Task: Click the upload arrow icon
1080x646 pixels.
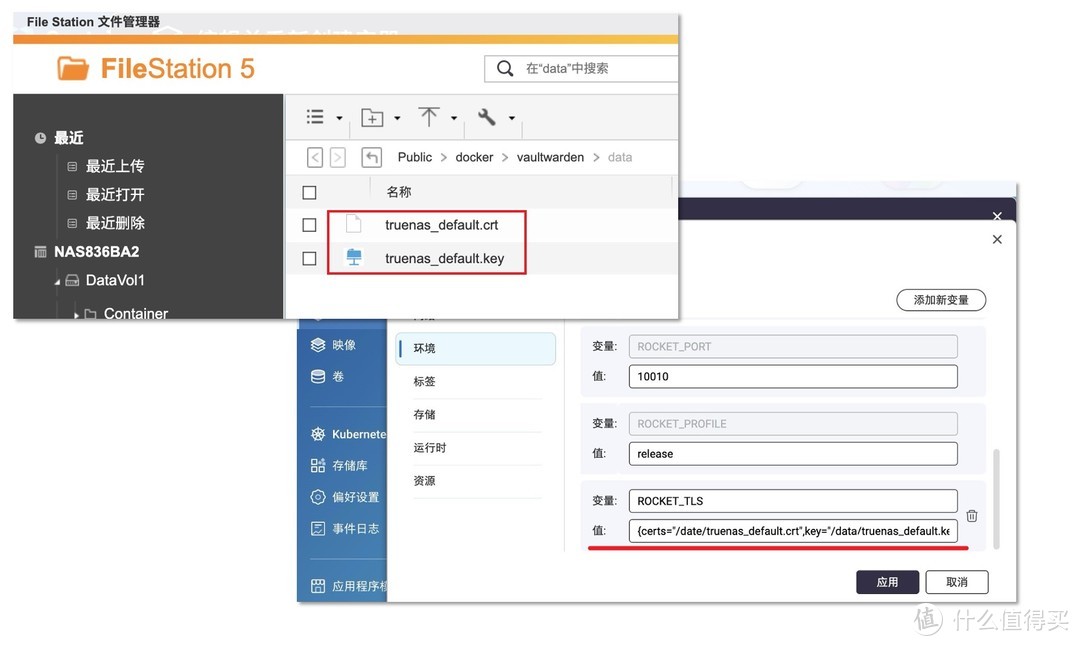Action: [x=428, y=117]
